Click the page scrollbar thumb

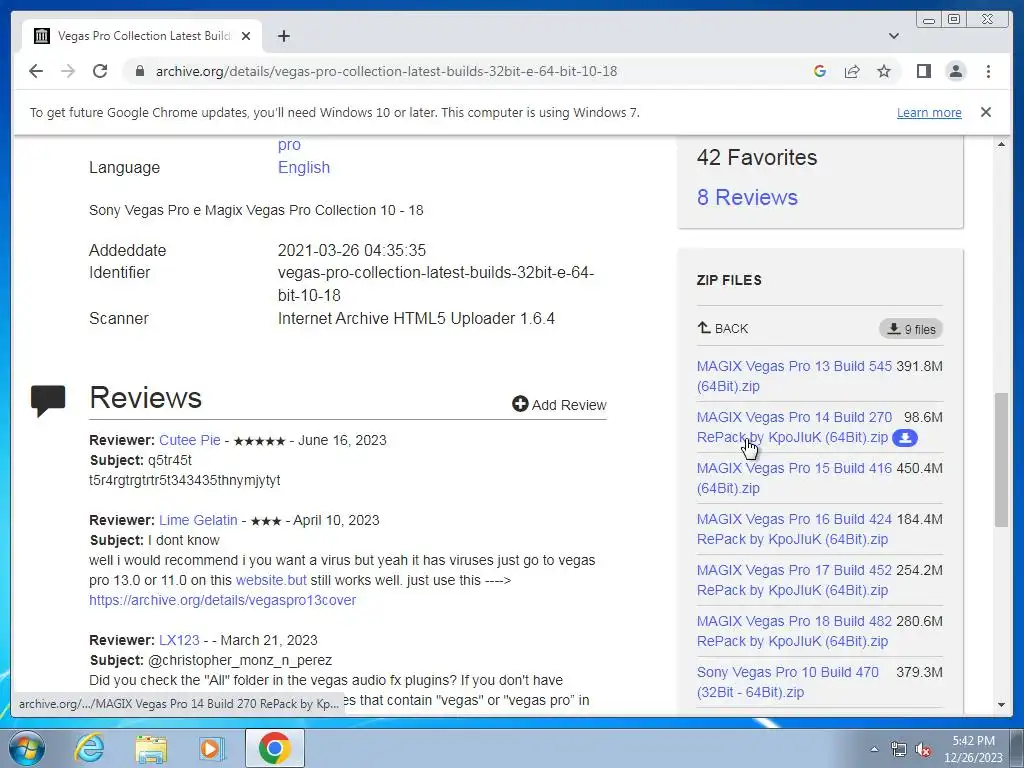click(x=1001, y=459)
